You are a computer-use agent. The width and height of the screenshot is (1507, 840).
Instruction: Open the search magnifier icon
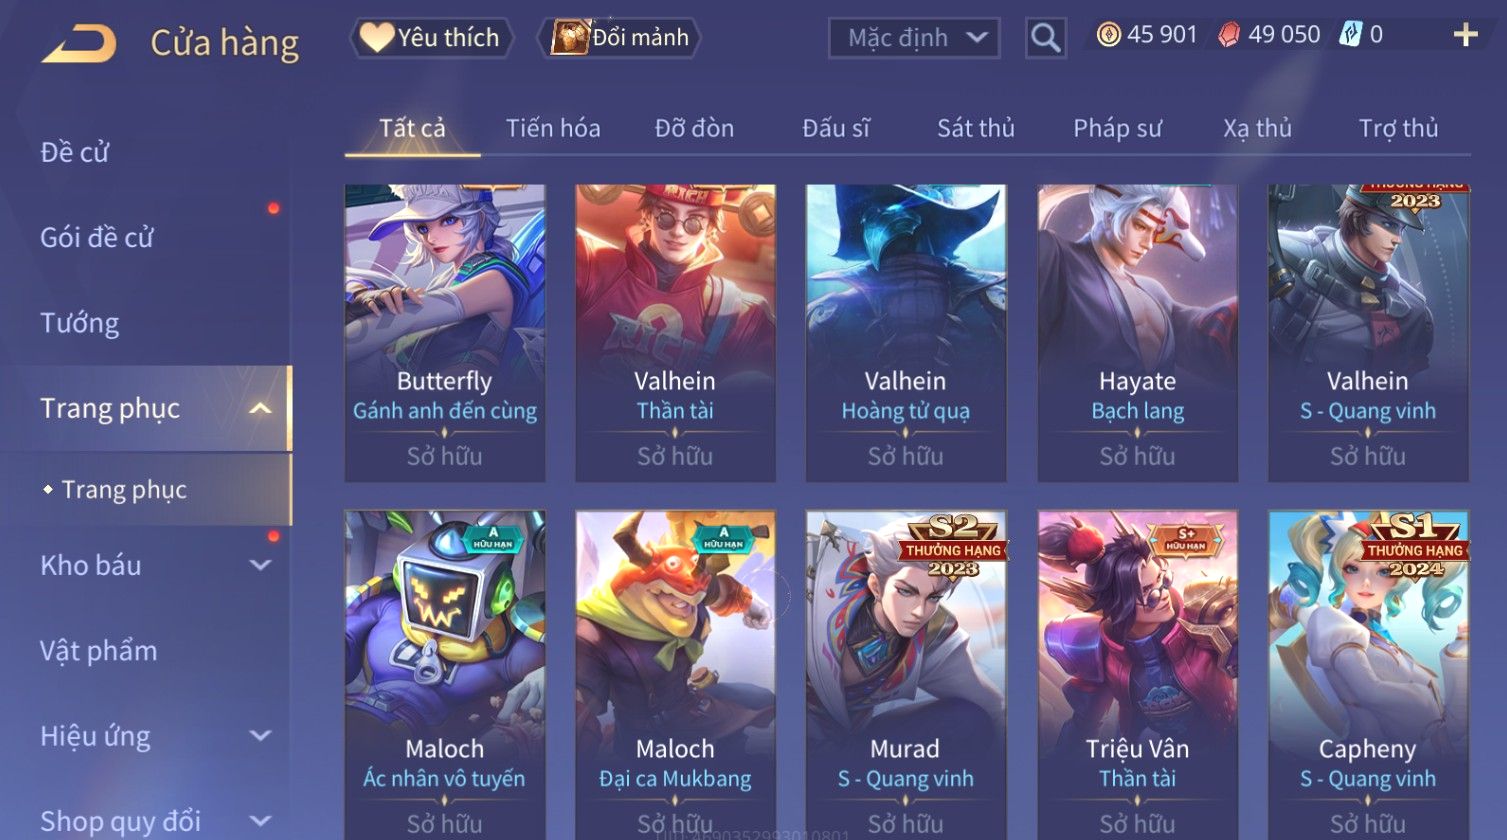pyautogui.click(x=1045, y=38)
